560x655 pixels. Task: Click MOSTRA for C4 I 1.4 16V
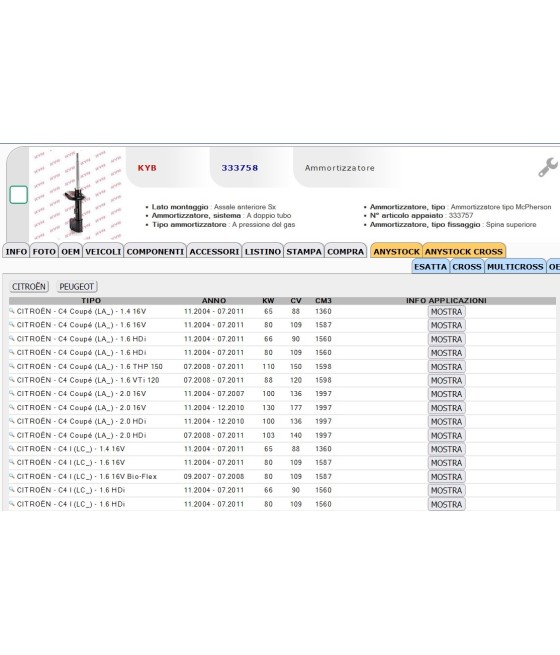pyautogui.click(x=446, y=449)
